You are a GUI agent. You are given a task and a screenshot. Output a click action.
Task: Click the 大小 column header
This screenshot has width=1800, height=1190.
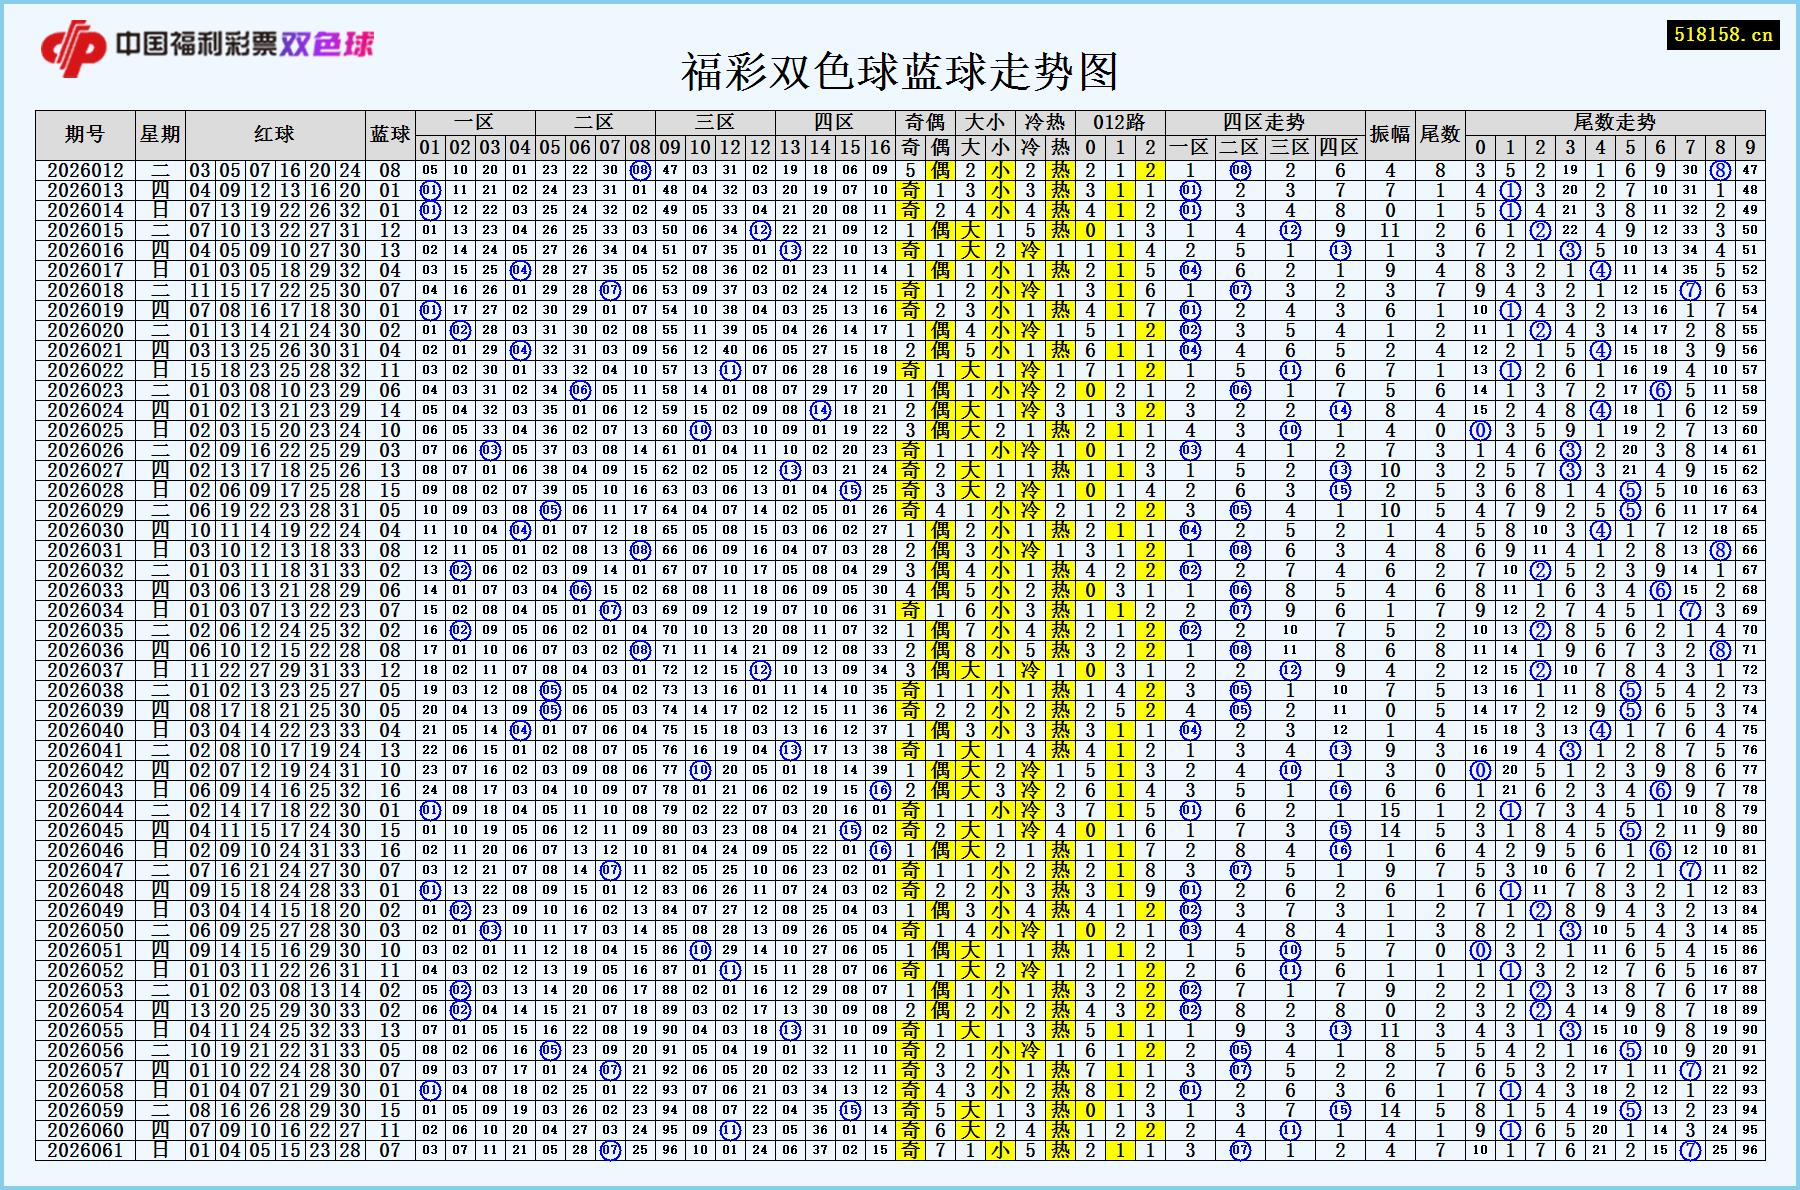(985, 123)
